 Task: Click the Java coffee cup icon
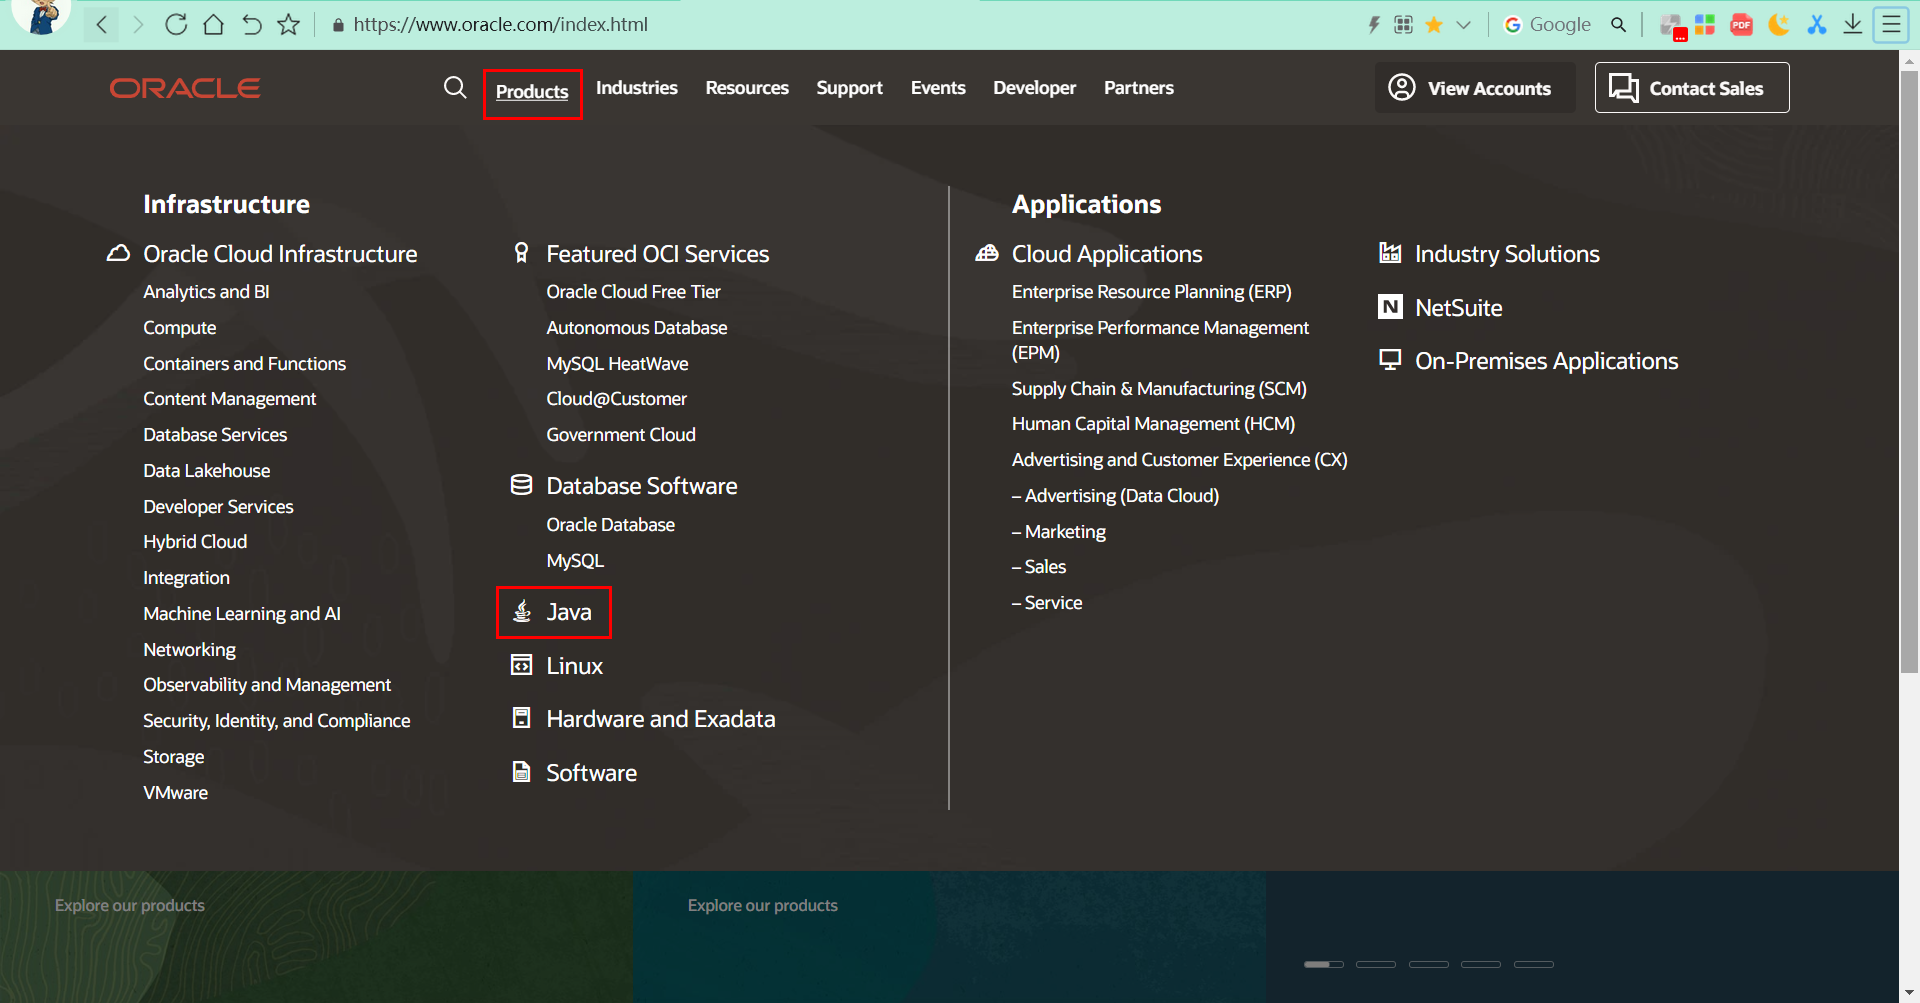pos(522,611)
